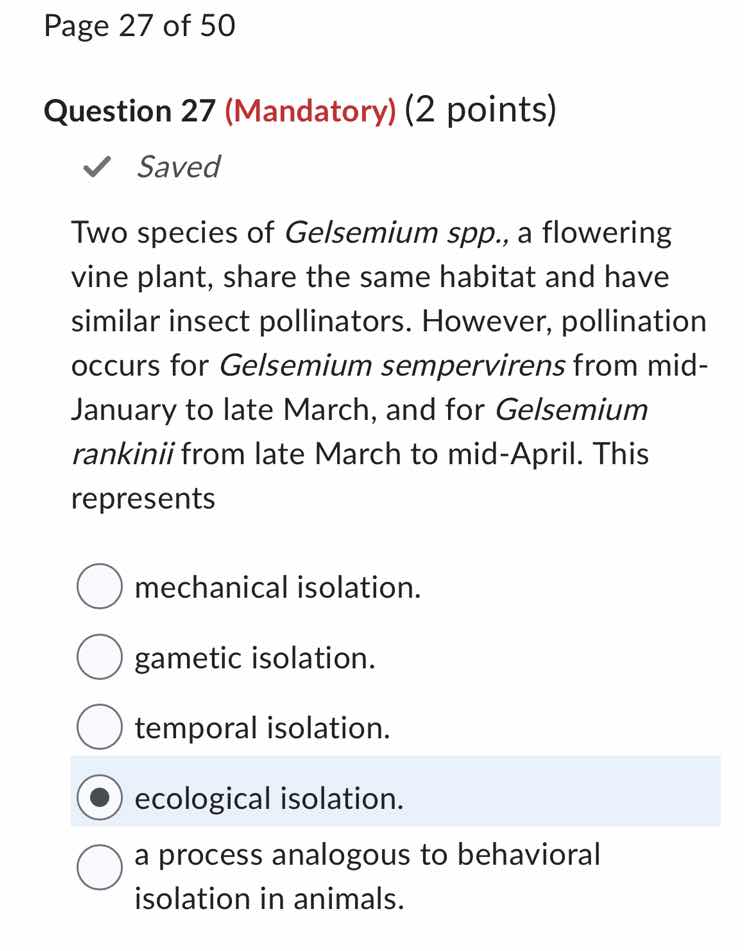Click the "(2 points)" text
Screen dimensions: 744x951
point(481,110)
